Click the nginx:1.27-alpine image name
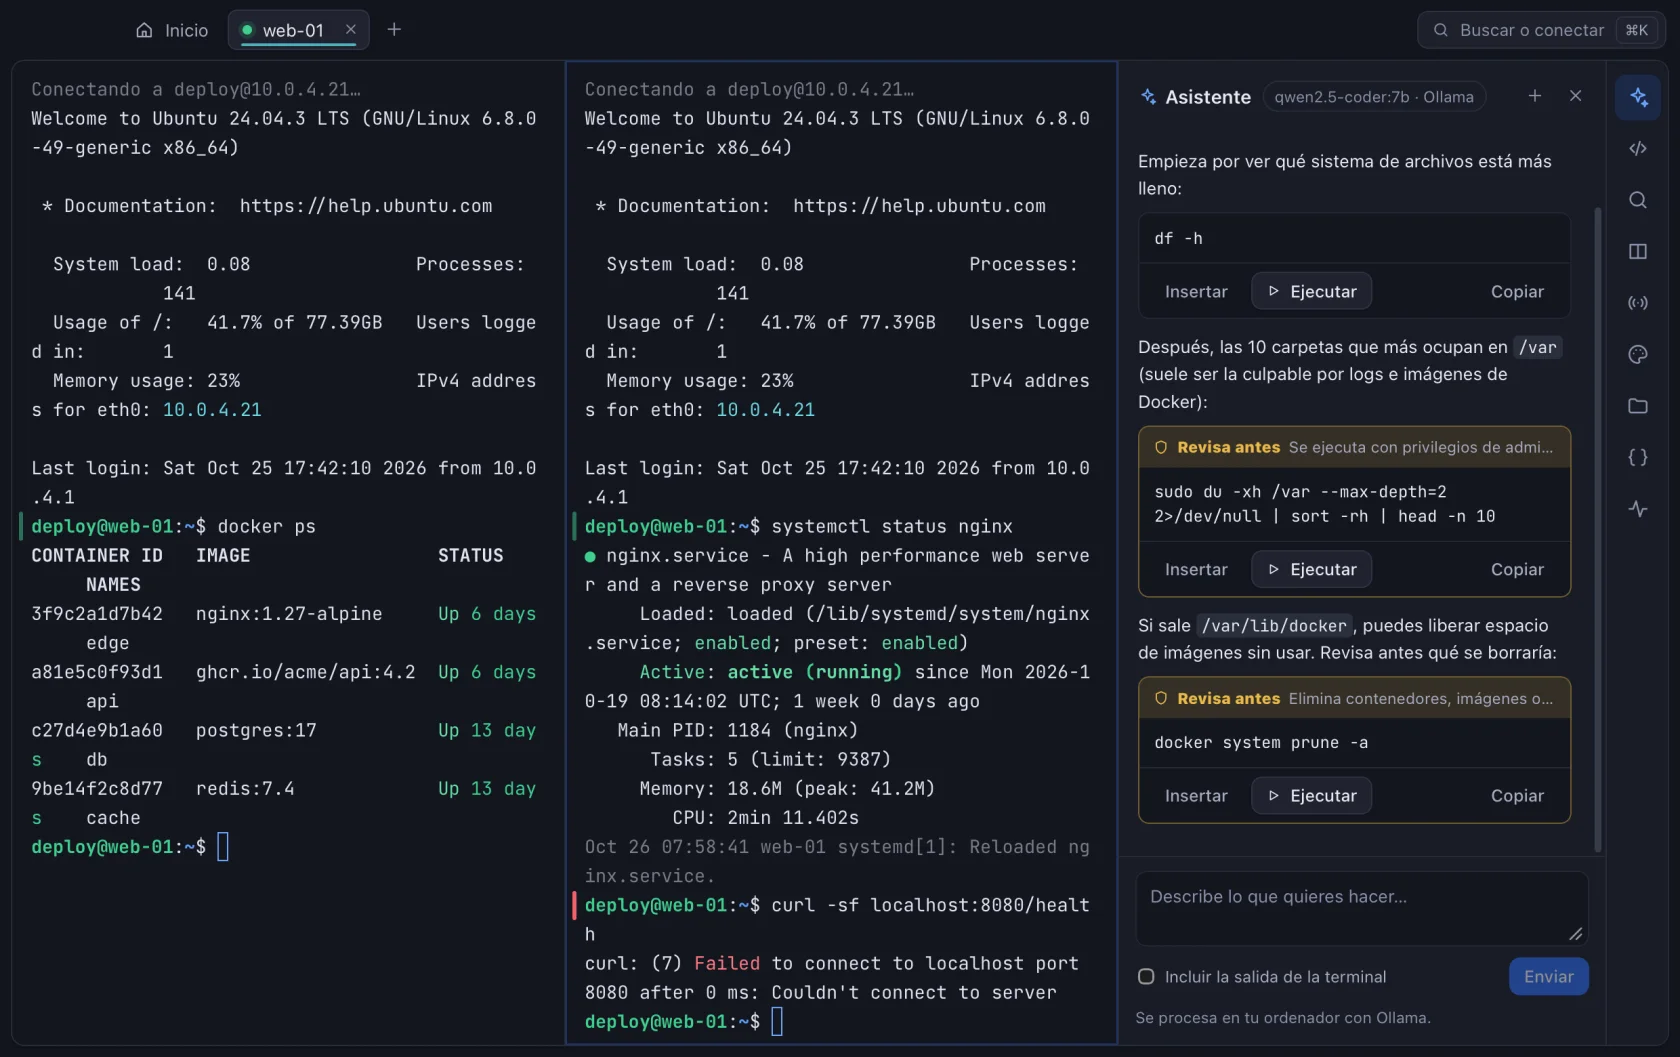Screen dimensions: 1680x1057 pos(289,614)
